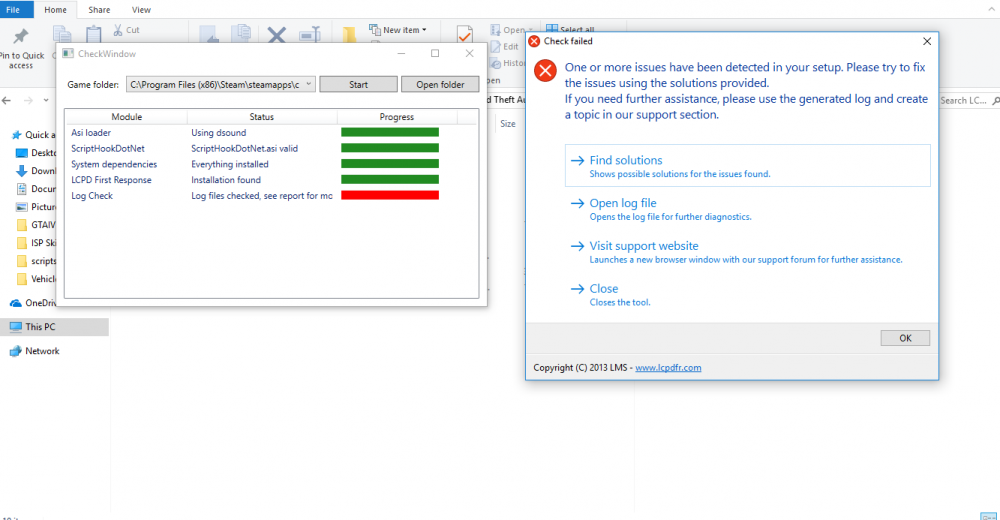Image resolution: width=1000 pixels, height=520 pixels.
Task: Select the ScriptHookDotNet module row
Action: 271,149
